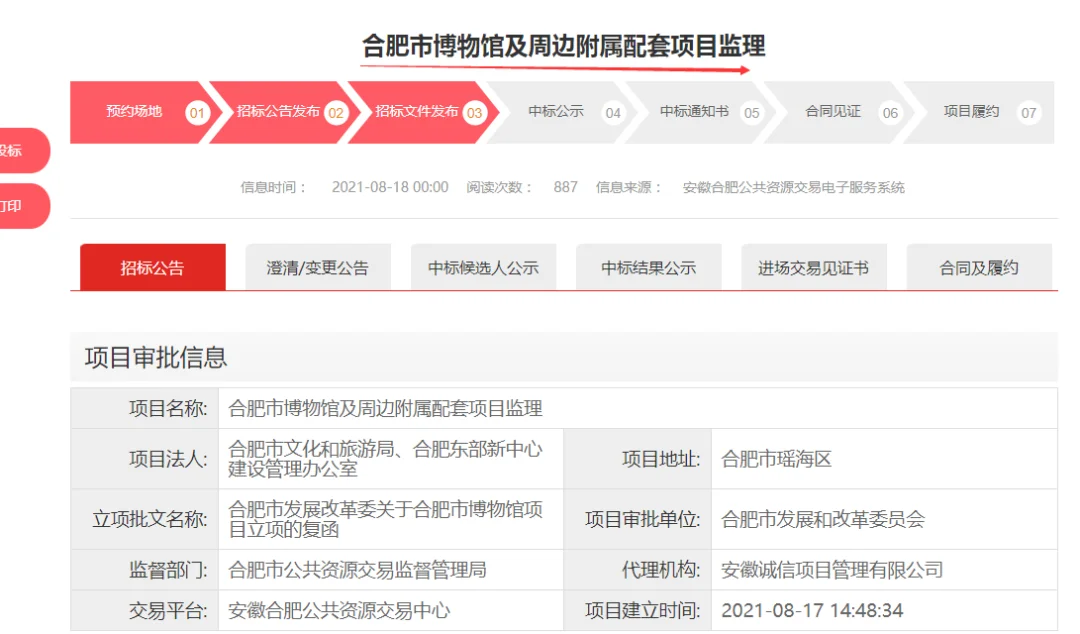Click the 项目地址 label cell
This screenshot has width=1080, height=634.
pos(638,459)
